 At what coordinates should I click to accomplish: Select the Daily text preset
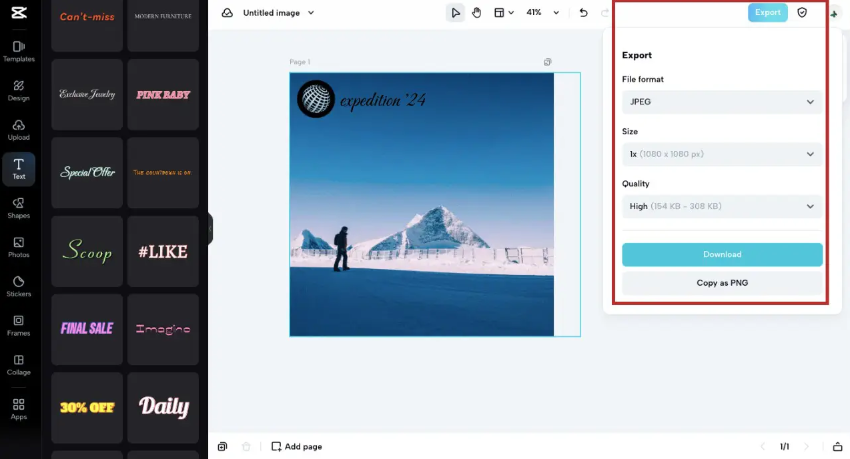[163, 408]
